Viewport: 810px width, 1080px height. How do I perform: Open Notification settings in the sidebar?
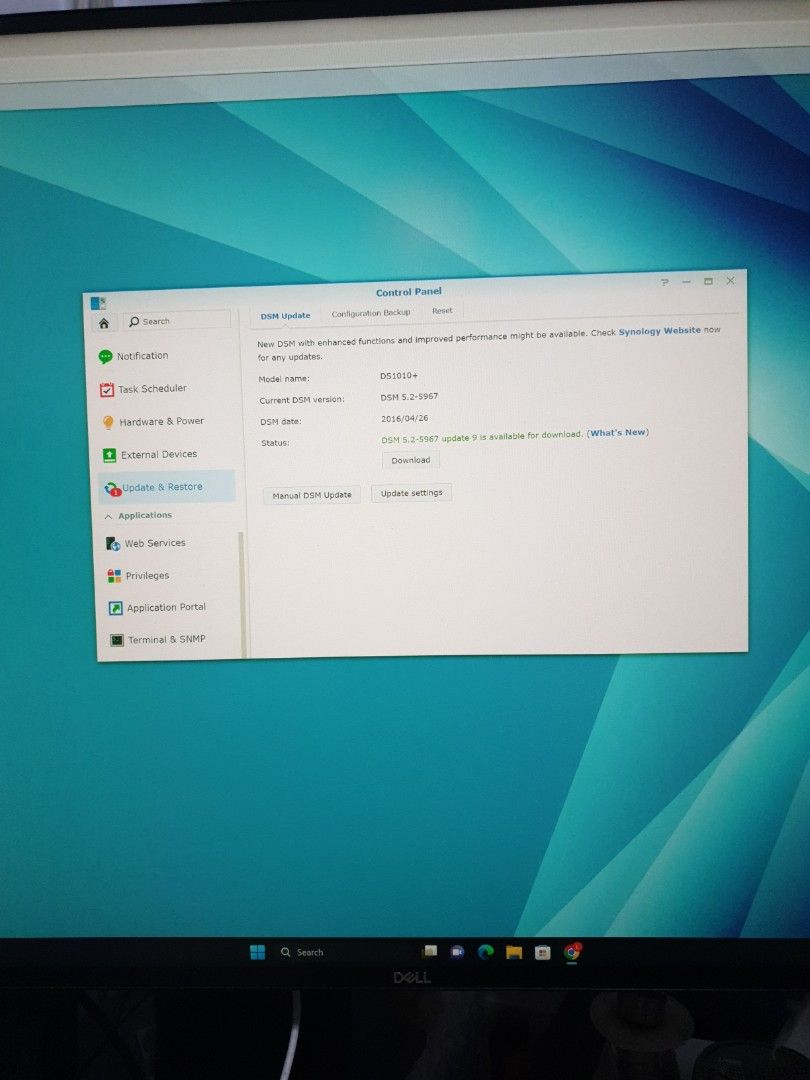tap(143, 356)
